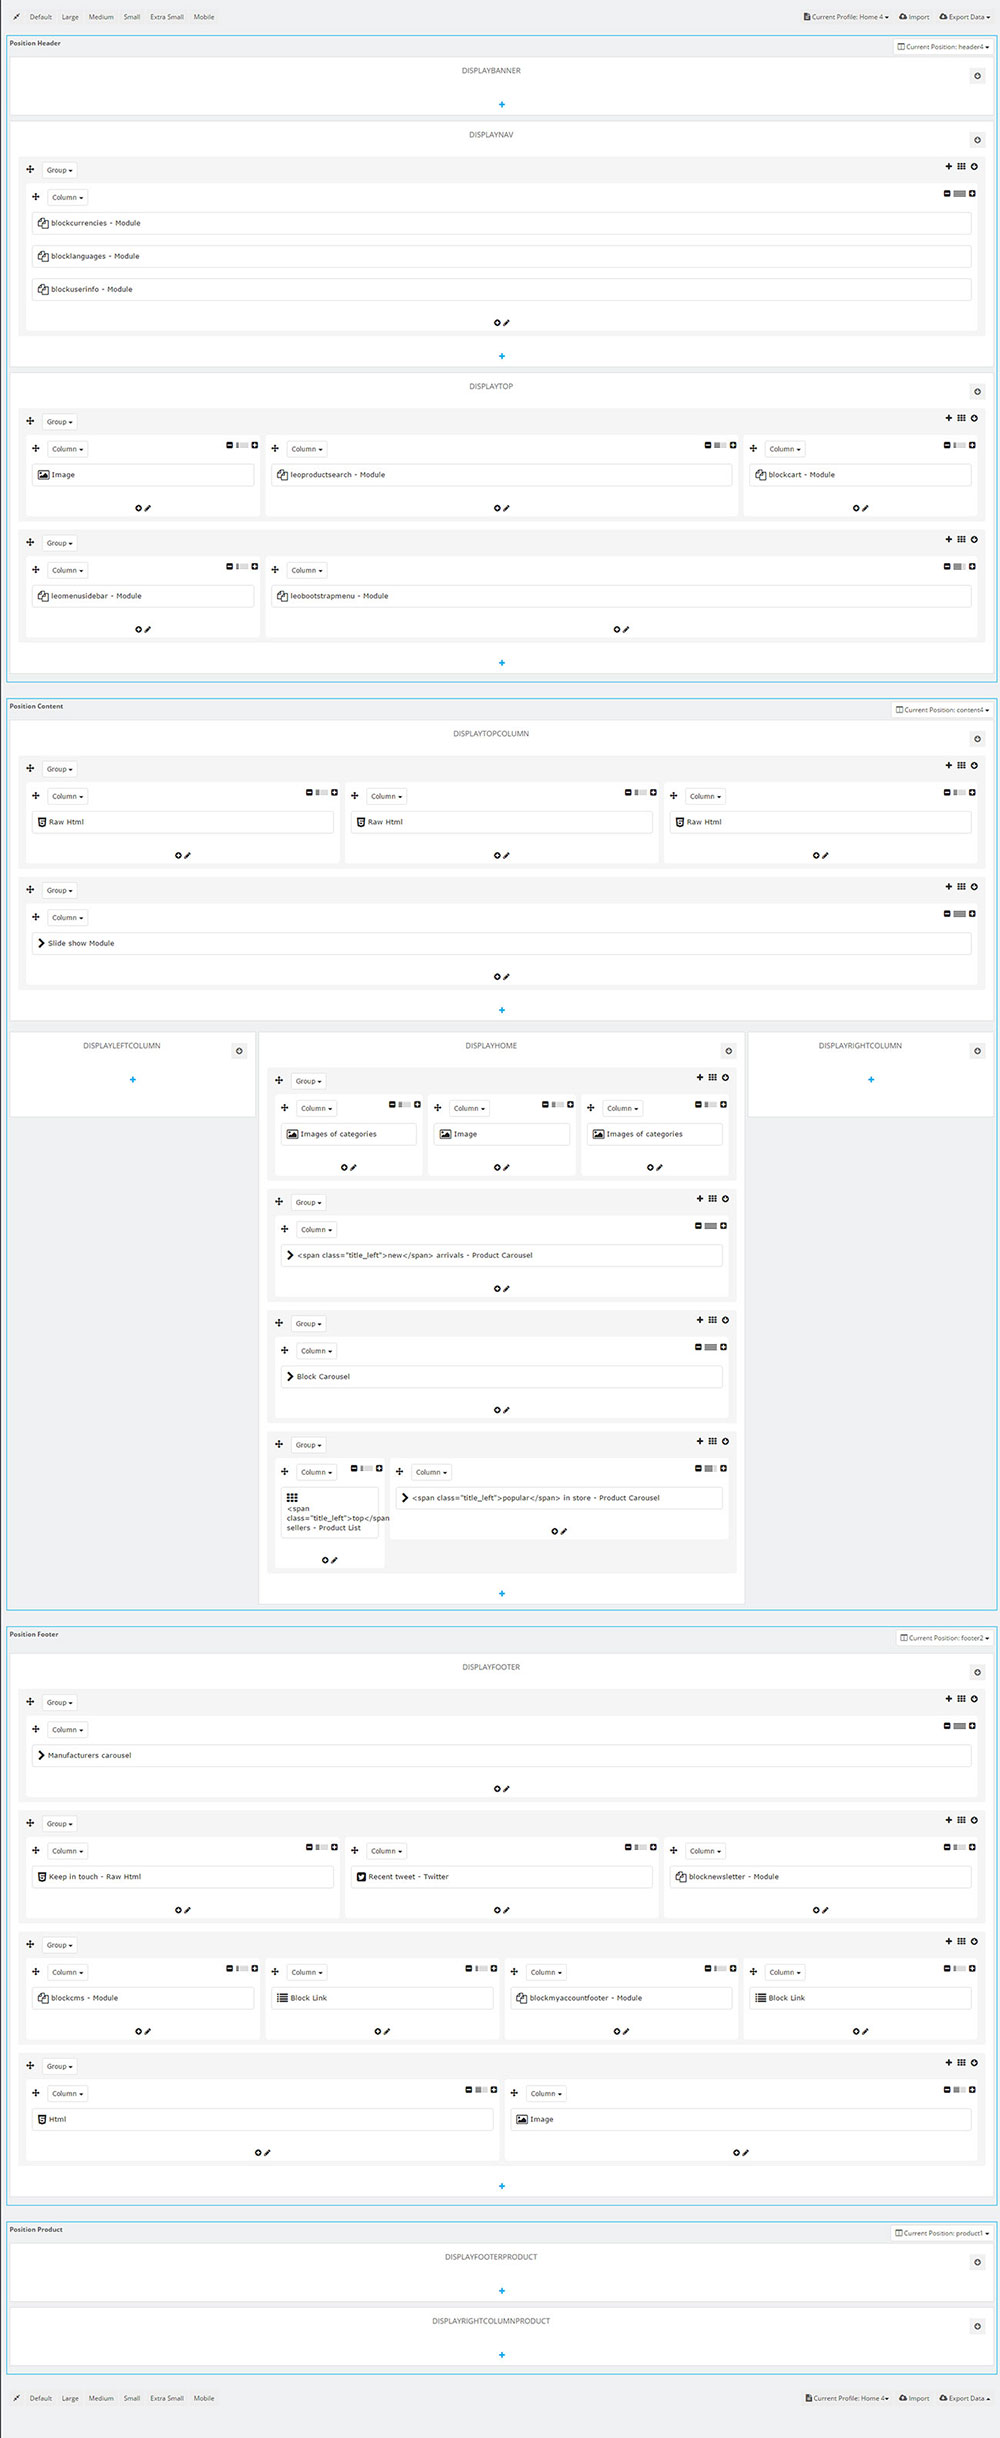
Task: Switch to the Mobile view in the top toolbar
Action: coord(204,17)
